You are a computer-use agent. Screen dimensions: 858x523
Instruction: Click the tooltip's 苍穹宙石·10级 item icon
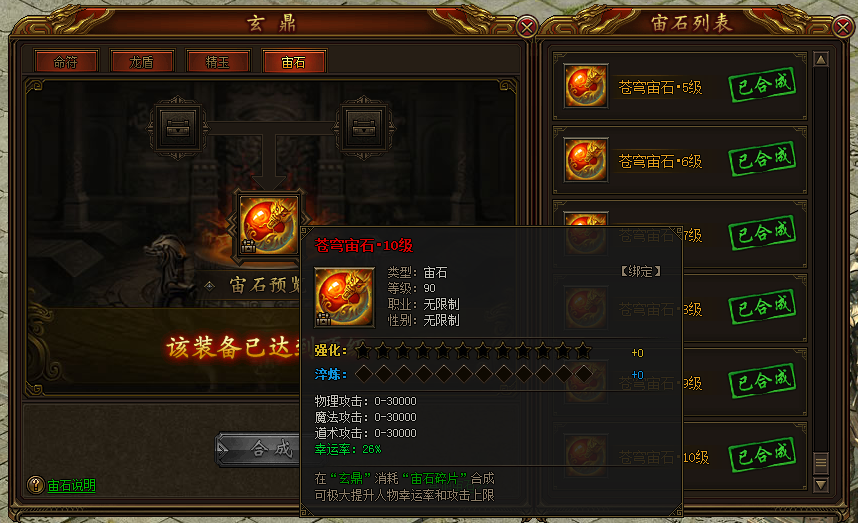click(344, 298)
